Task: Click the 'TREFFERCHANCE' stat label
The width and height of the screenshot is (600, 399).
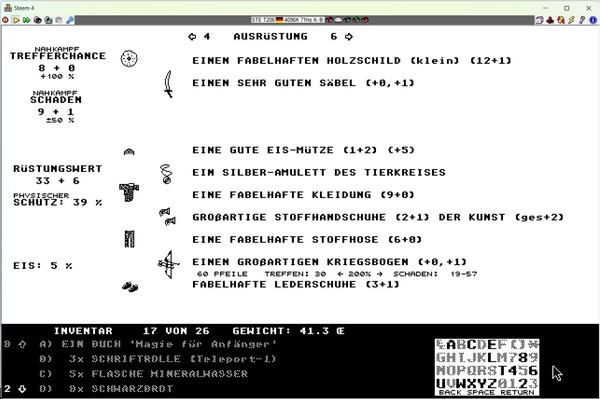Action: [58, 56]
